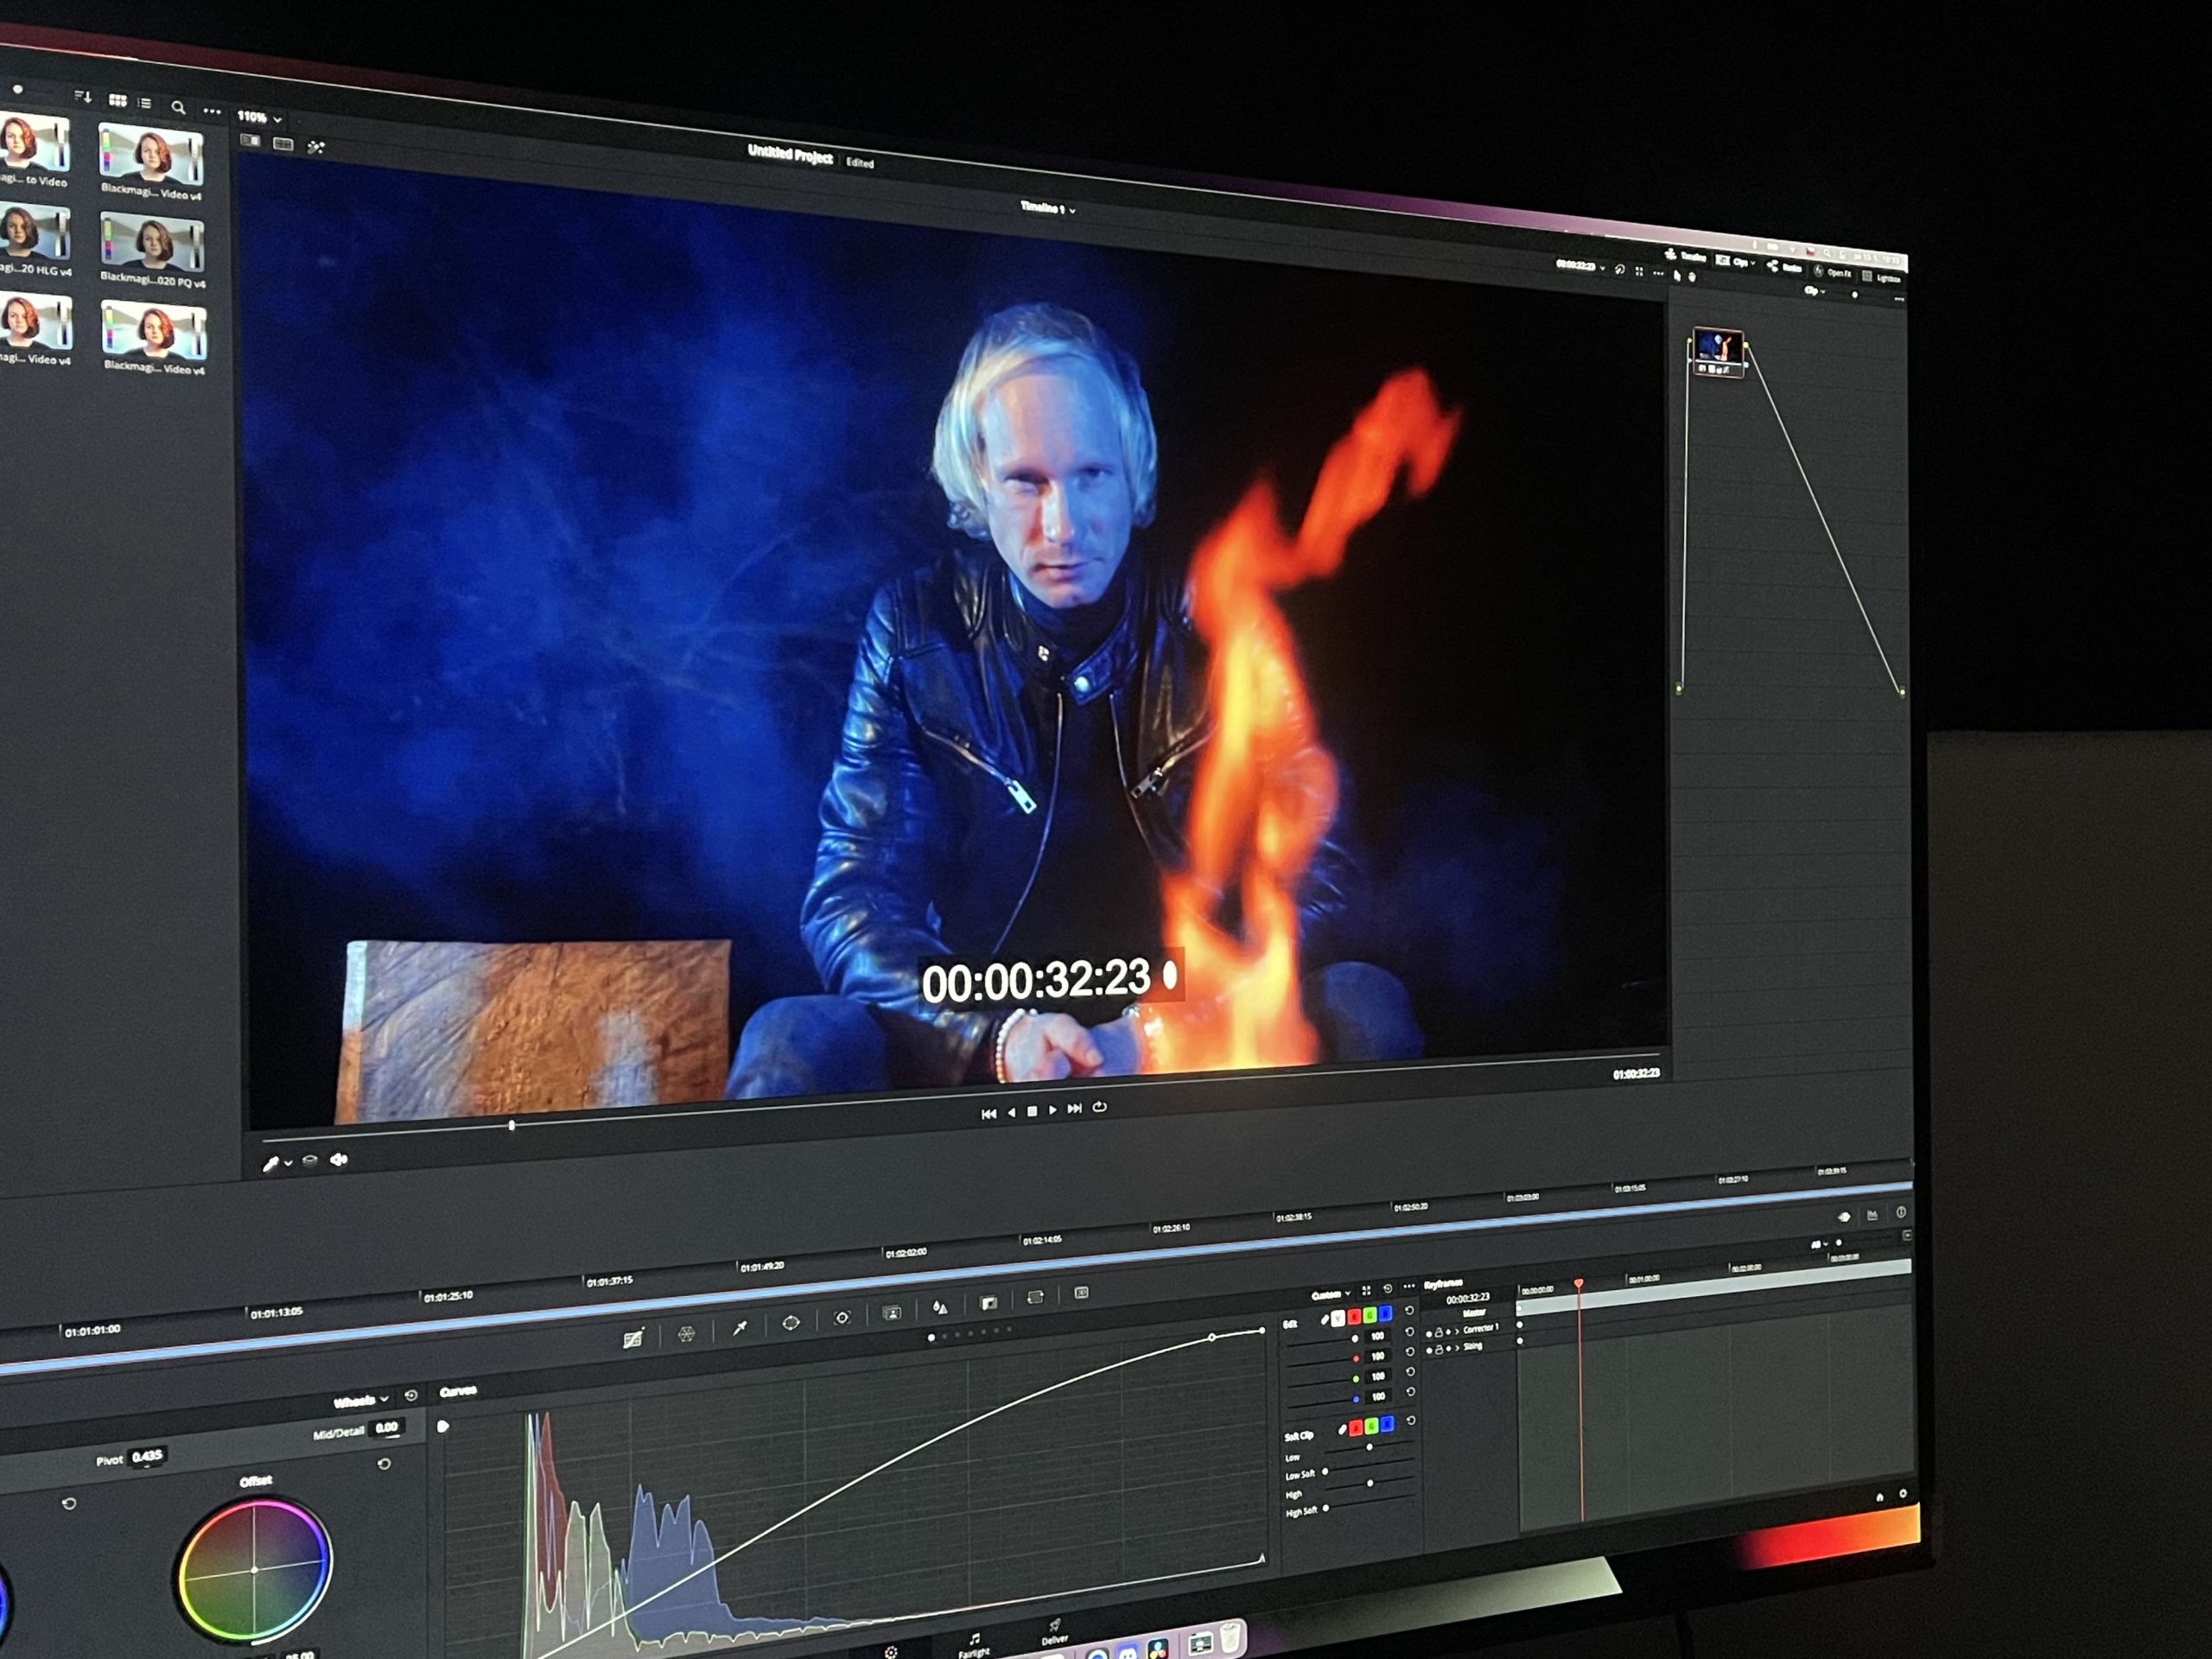Open viewer three-dot options menu

[1657, 273]
